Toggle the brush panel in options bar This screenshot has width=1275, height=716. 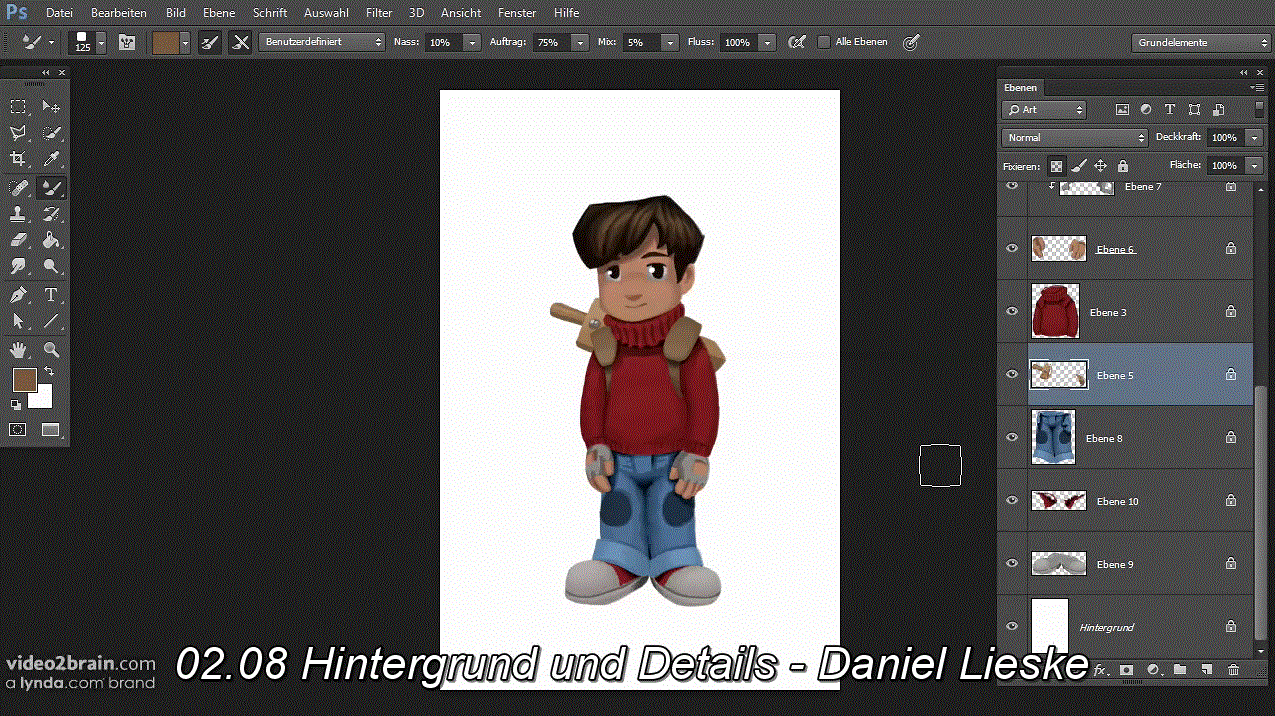click(x=127, y=42)
